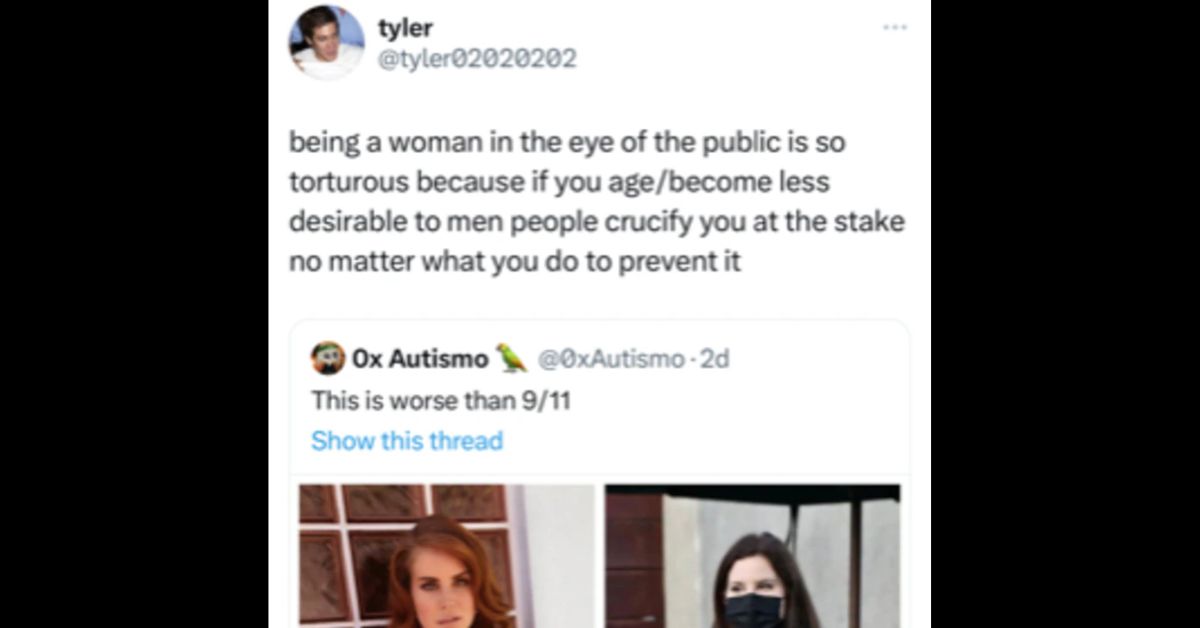Click Show this thread
Image resolution: width=1200 pixels, height=628 pixels.
pyautogui.click(x=407, y=440)
